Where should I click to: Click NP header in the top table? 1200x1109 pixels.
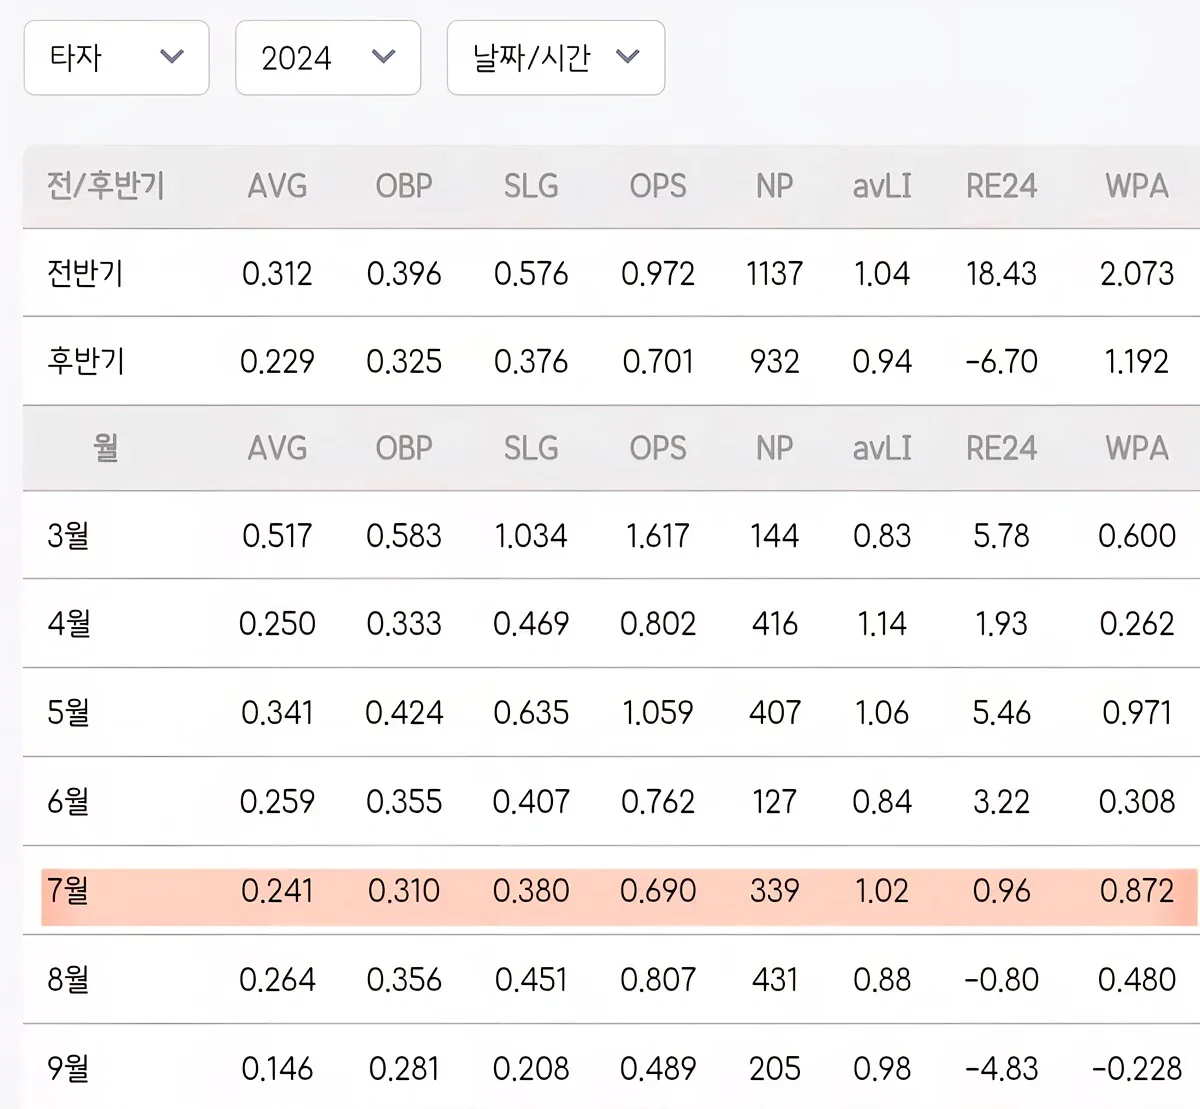(x=775, y=186)
